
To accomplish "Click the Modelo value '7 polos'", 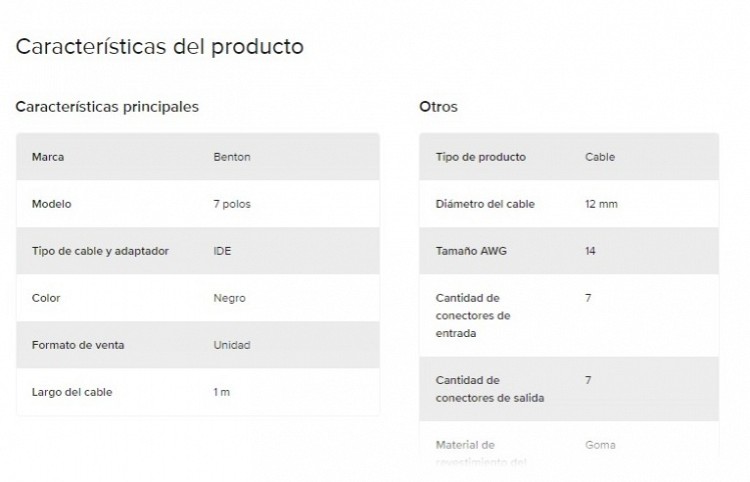I will click(232, 204).
